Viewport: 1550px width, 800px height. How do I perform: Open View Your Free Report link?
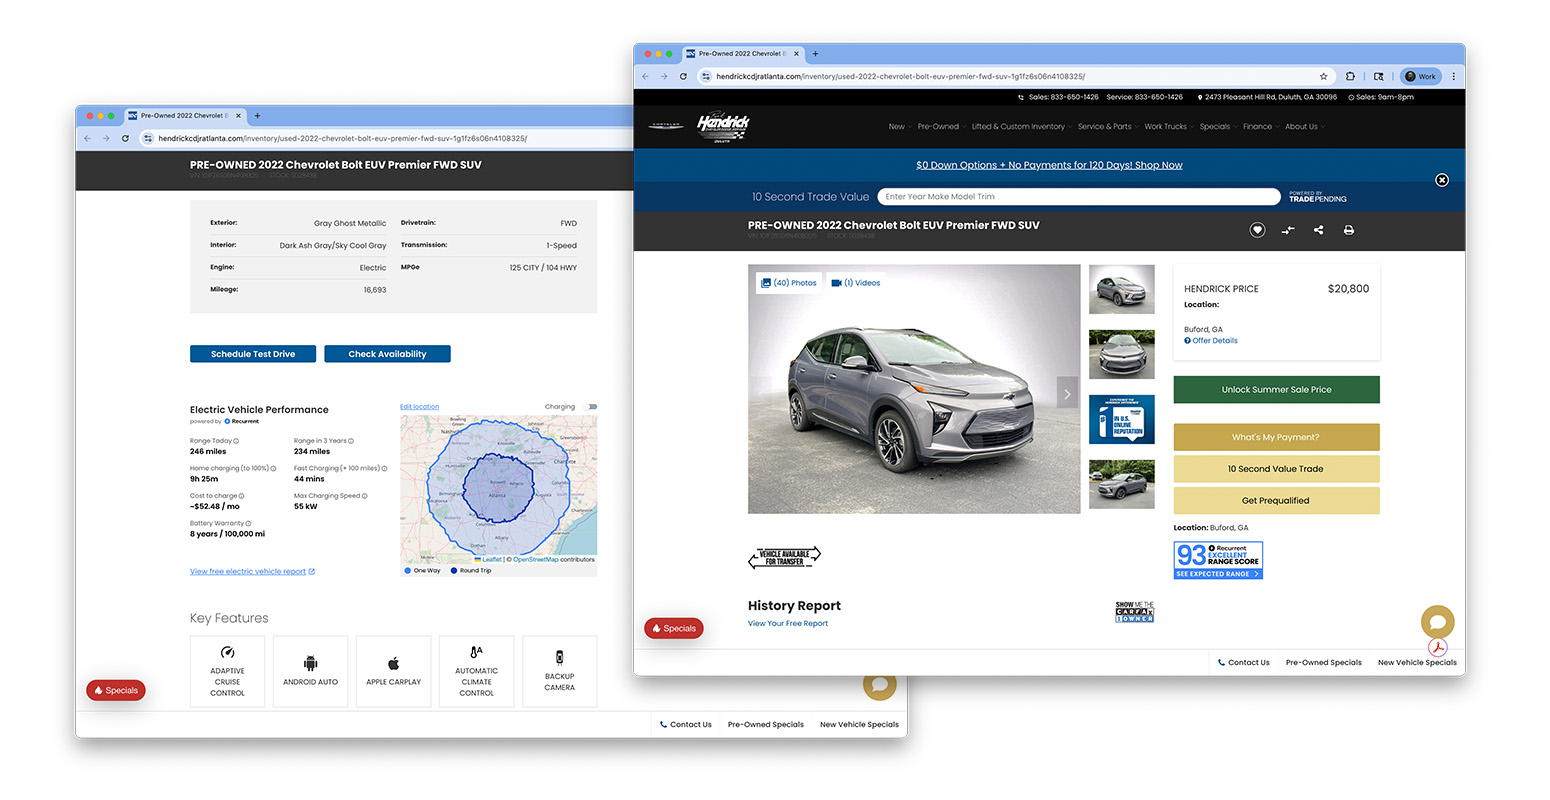[x=788, y=624]
